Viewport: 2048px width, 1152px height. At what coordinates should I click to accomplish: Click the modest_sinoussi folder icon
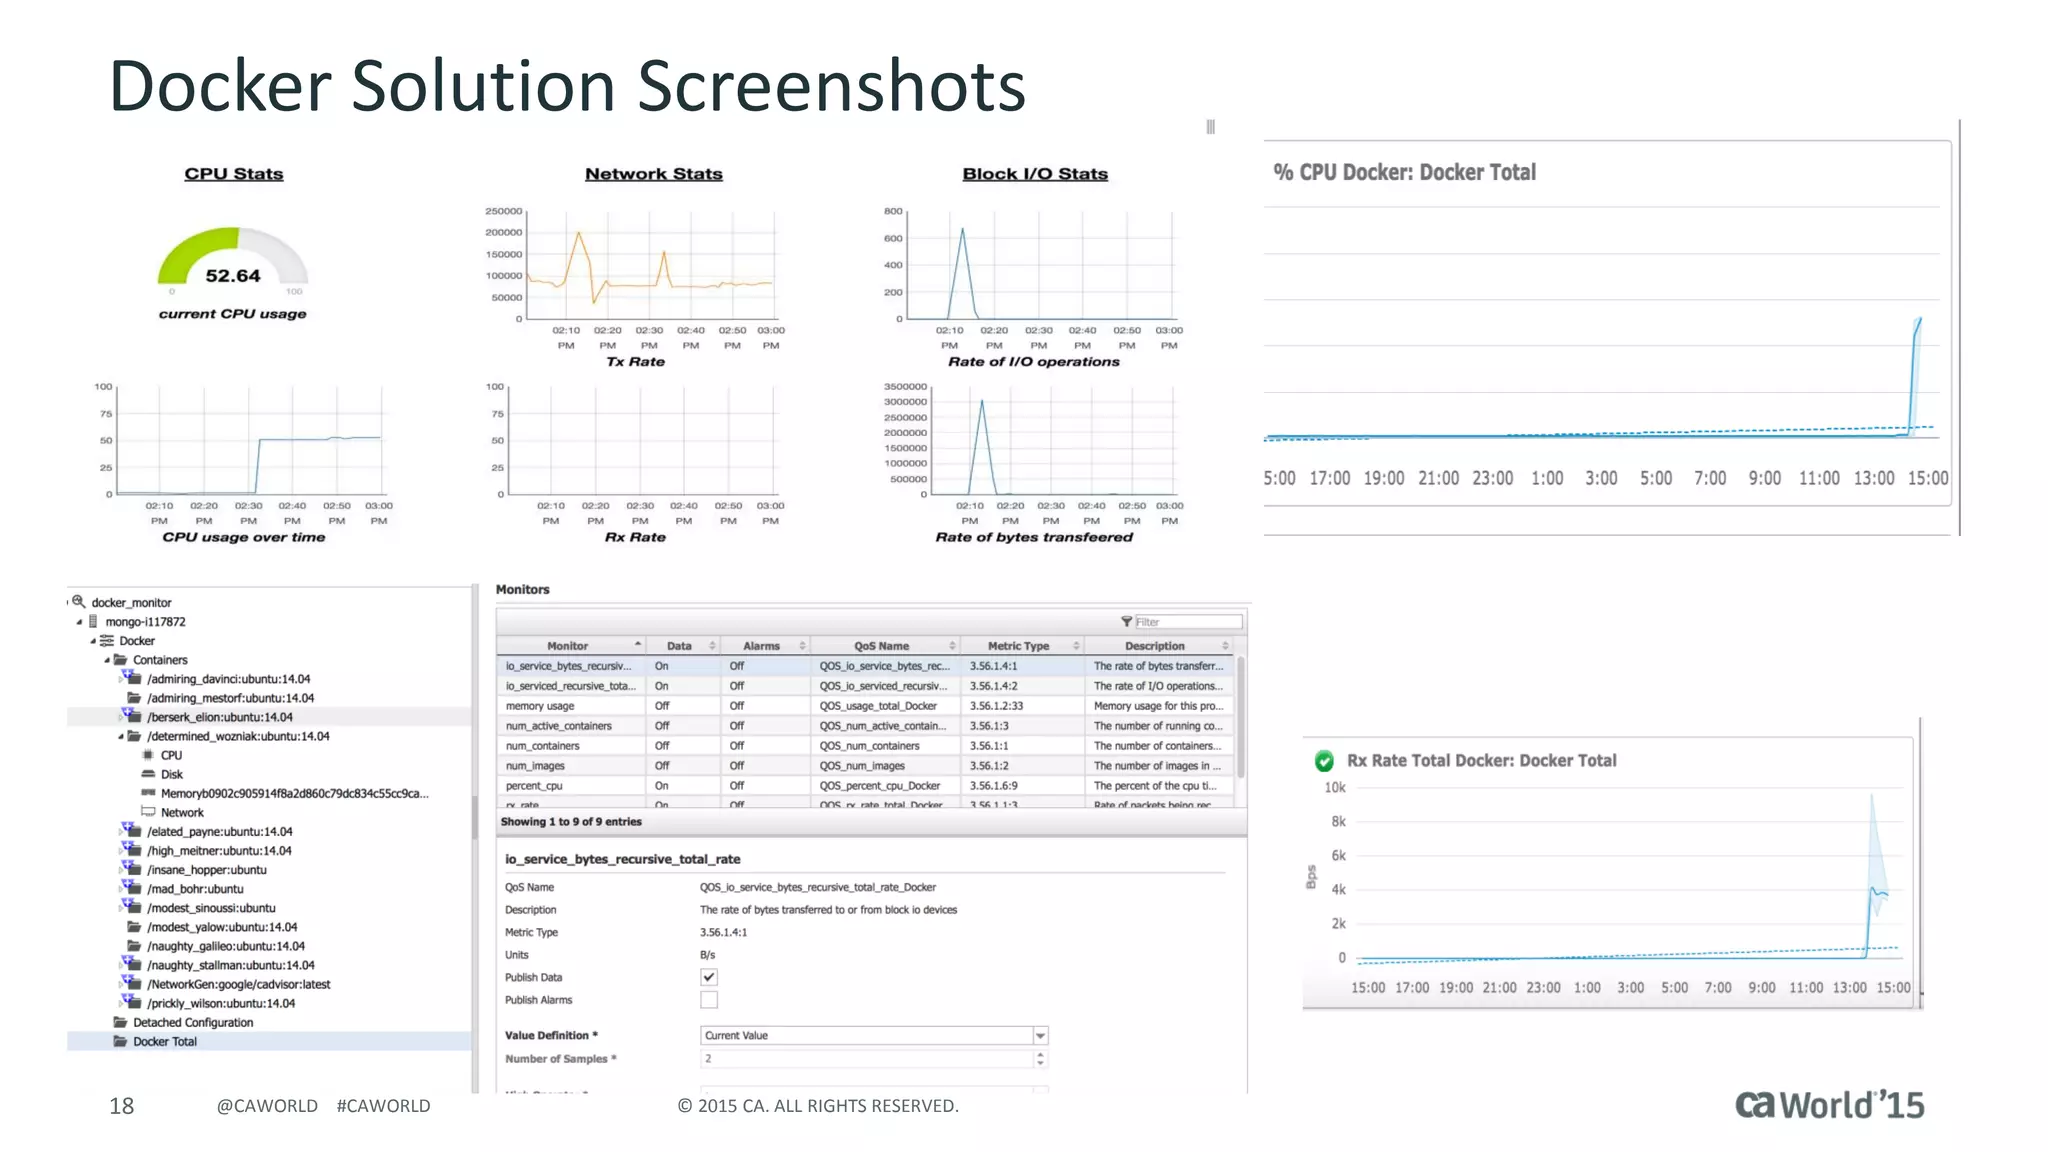[x=132, y=907]
